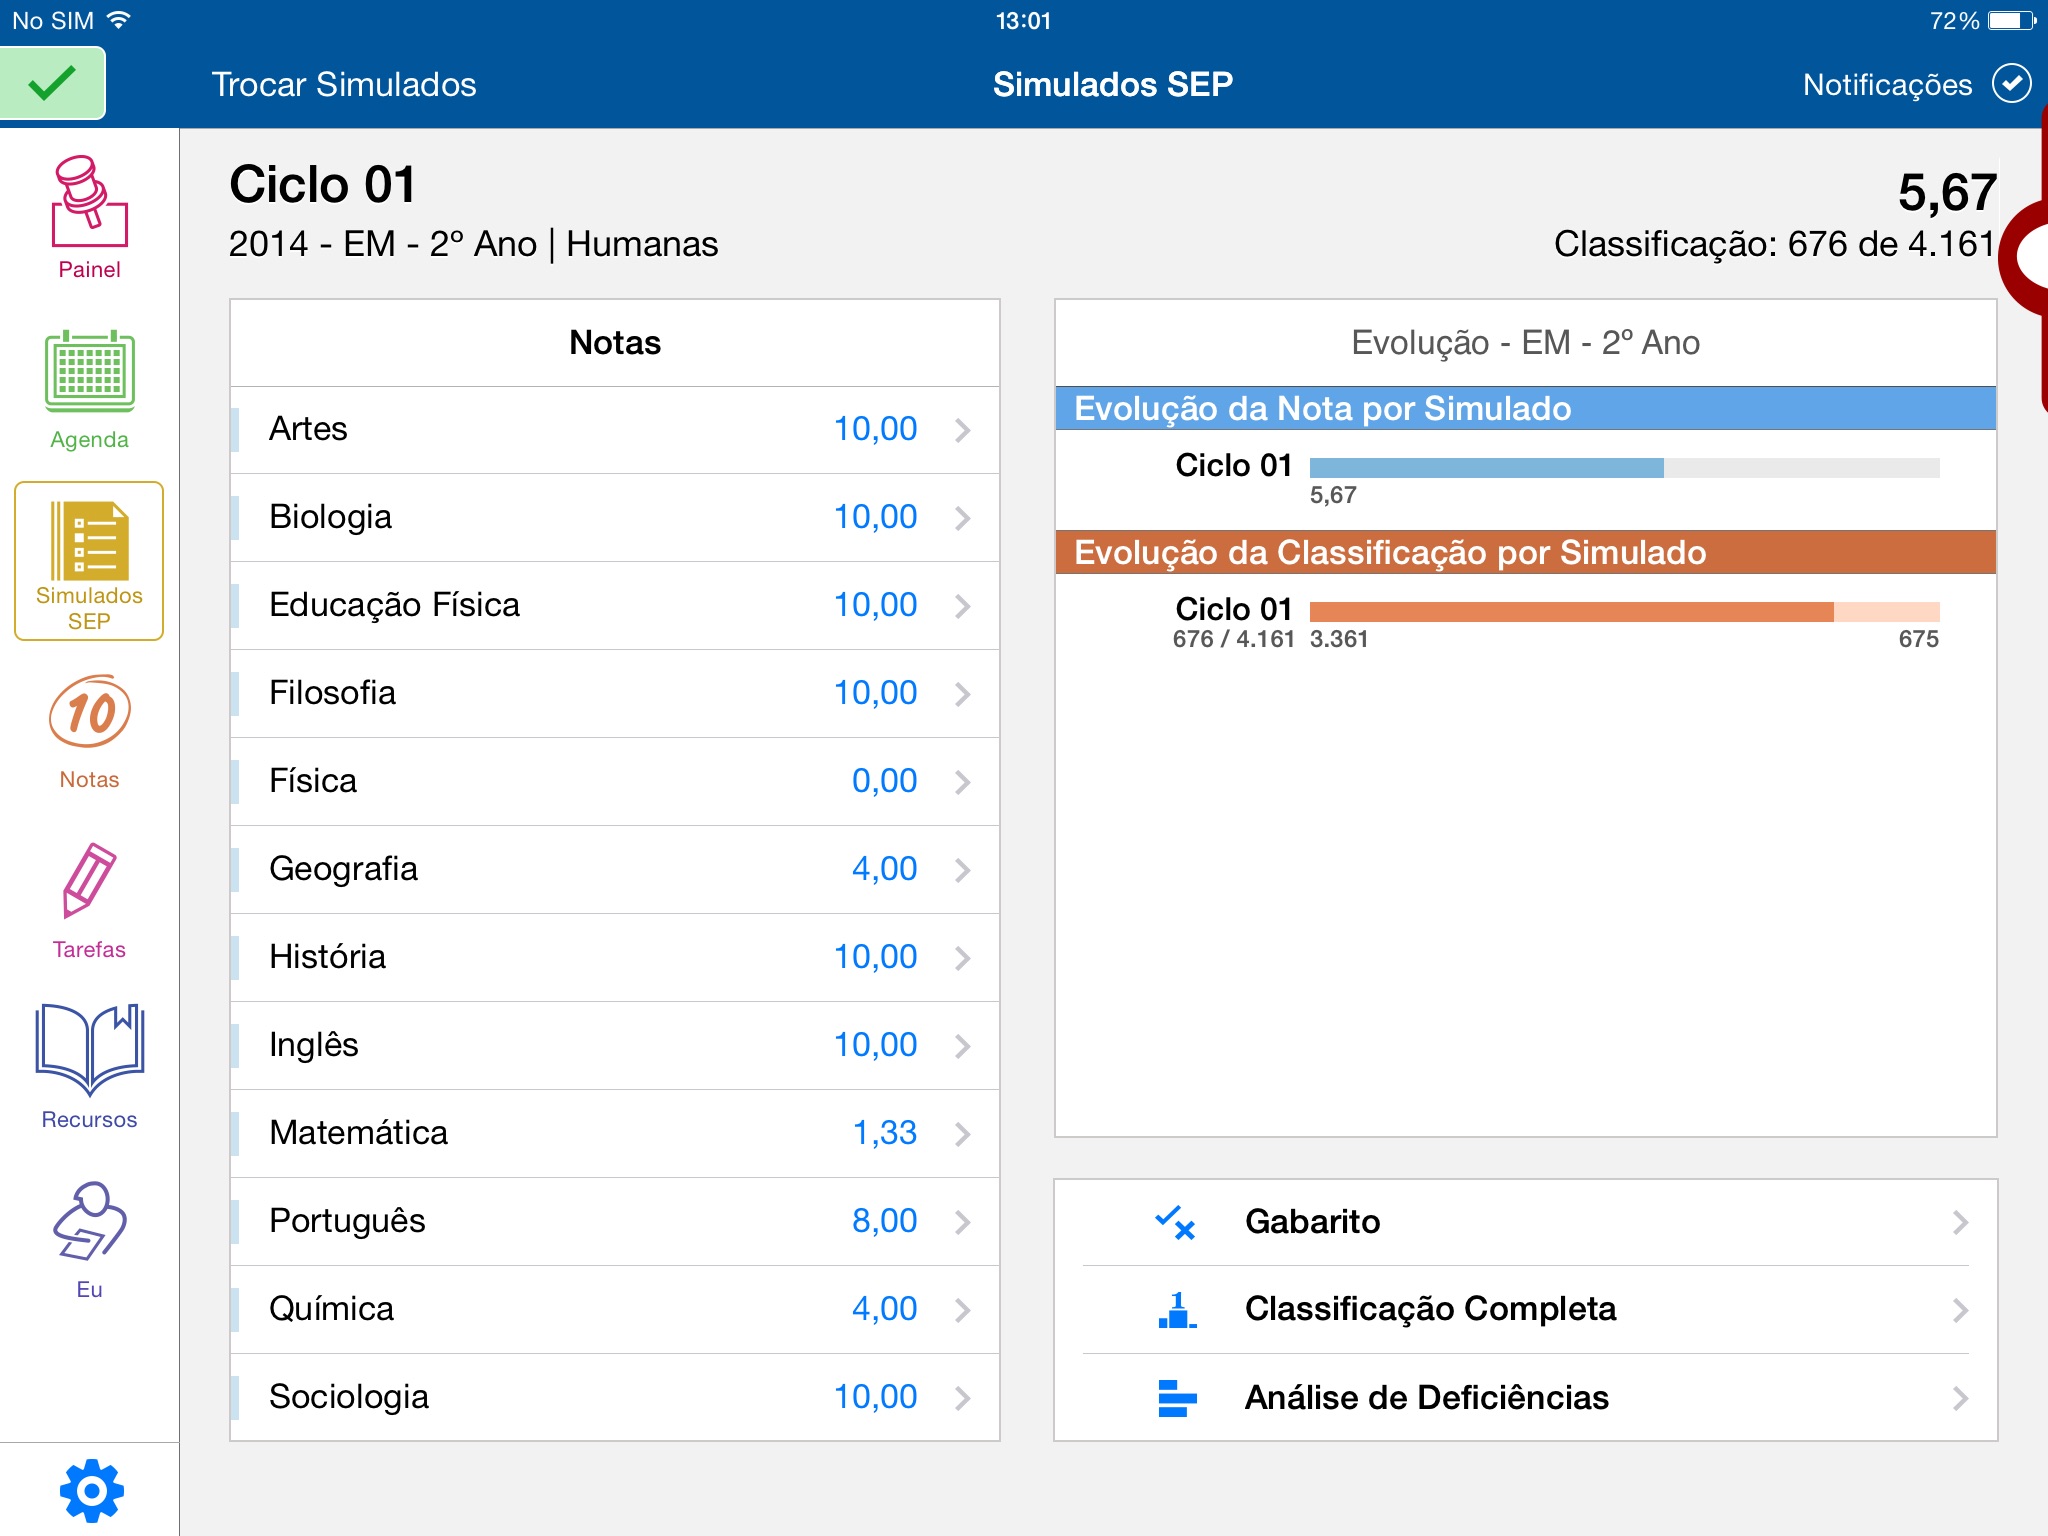Expand the Inglês row chevron
Viewport: 2048px width, 1536px height.
(x=962, y=1046)
